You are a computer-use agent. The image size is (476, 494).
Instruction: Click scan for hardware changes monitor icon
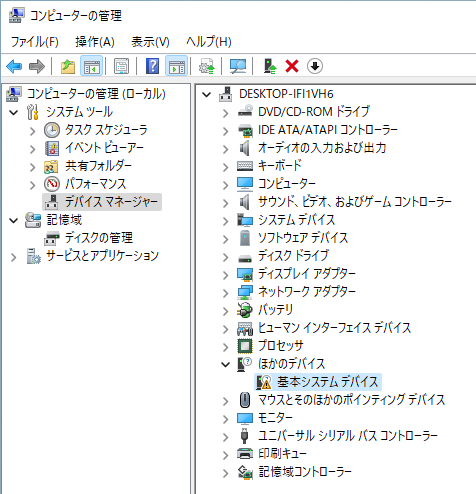tap(238, 66)
